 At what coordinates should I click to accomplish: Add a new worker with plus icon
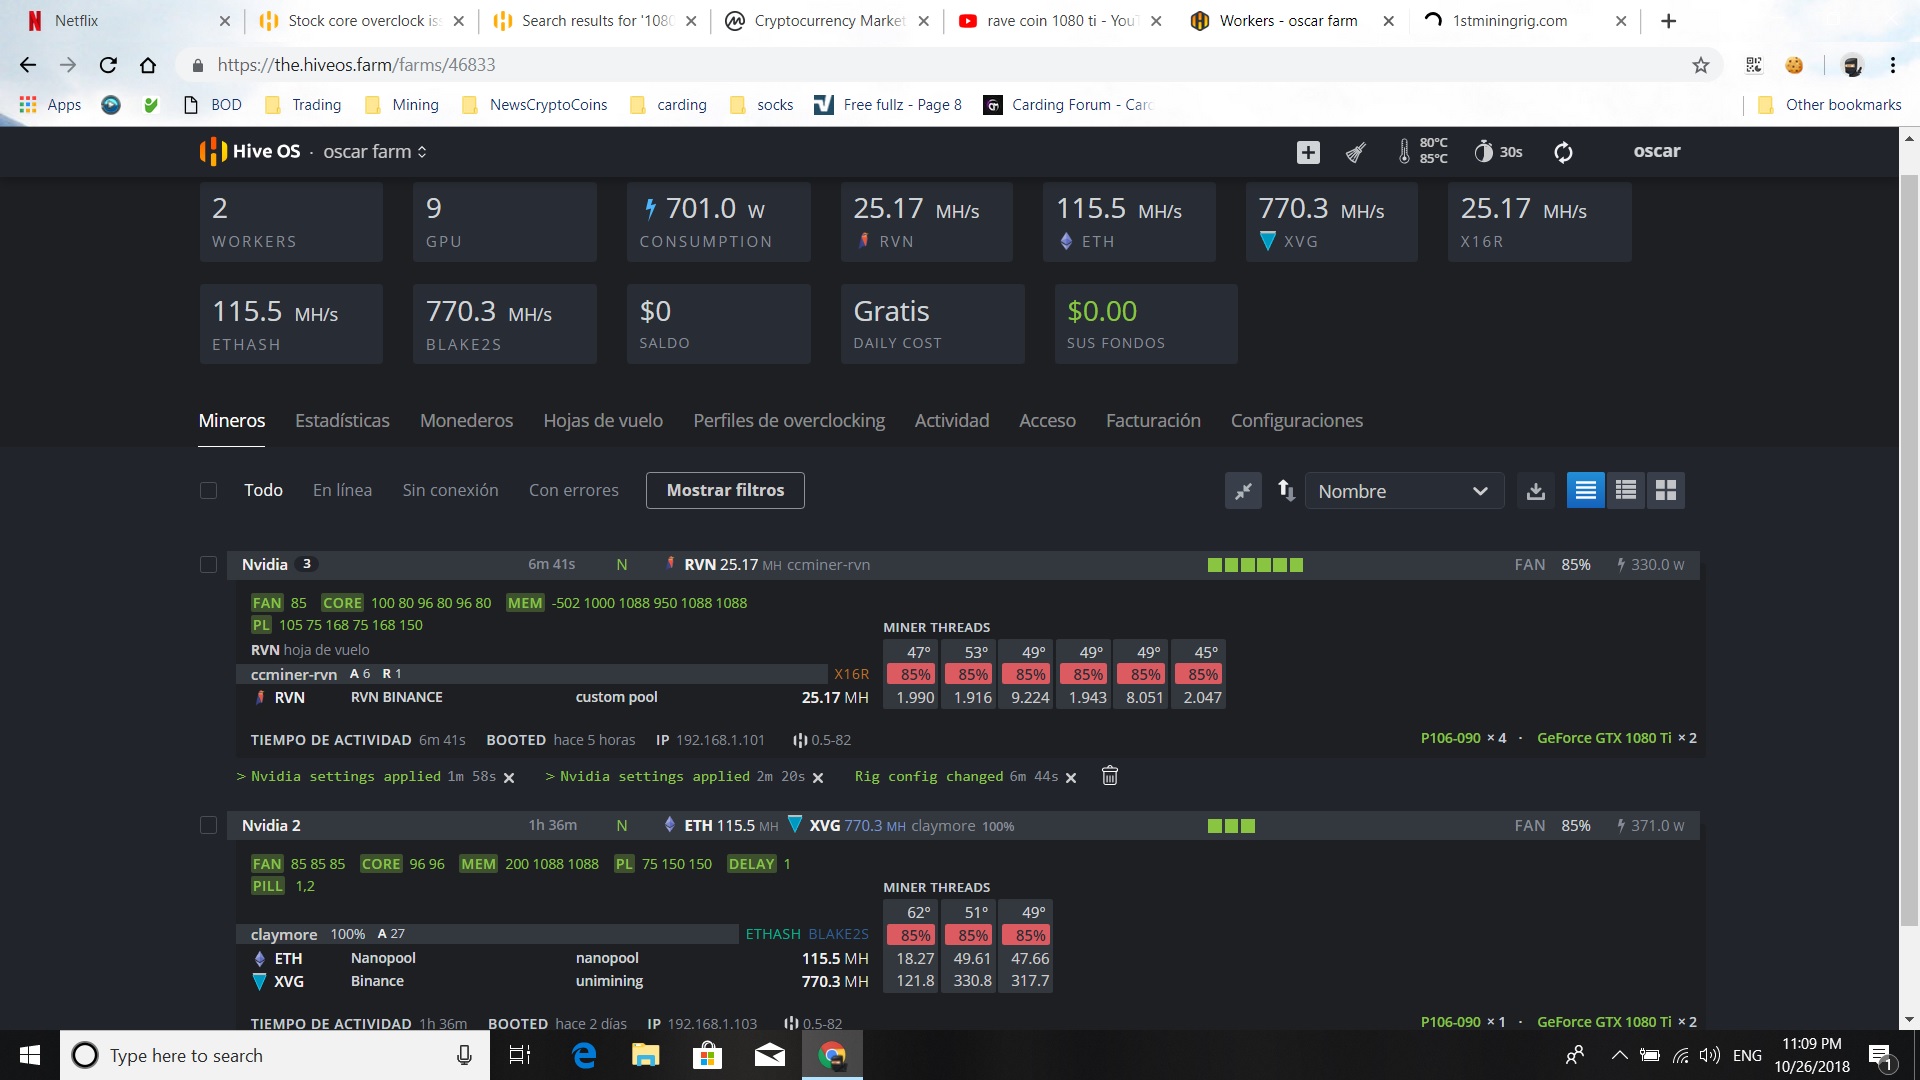coord(1308,152)
